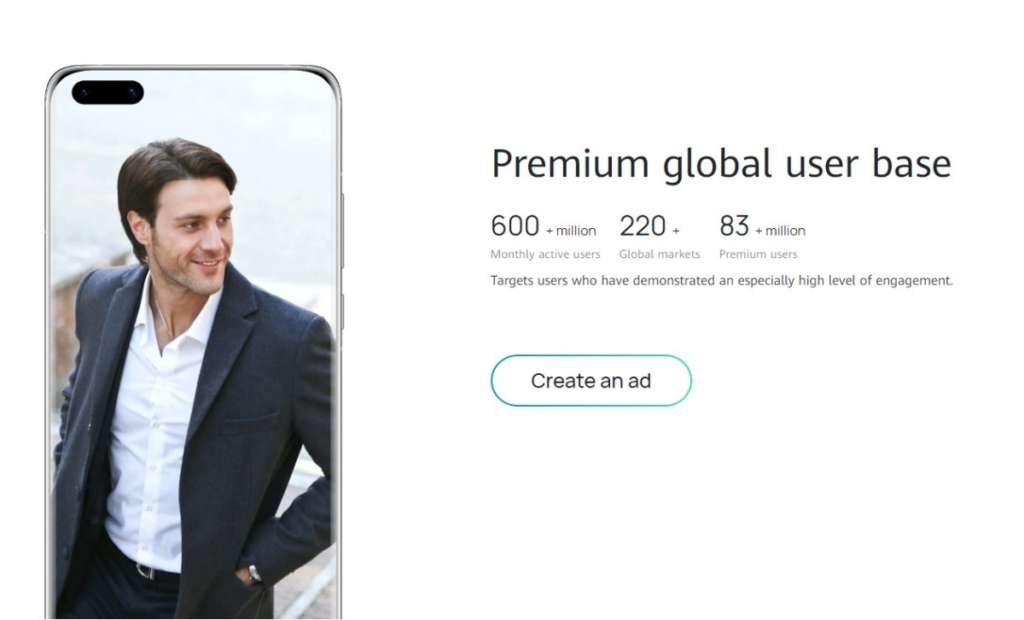Select the Premium users label
This screenshot has width=1024, height=620.
(758, 255)
